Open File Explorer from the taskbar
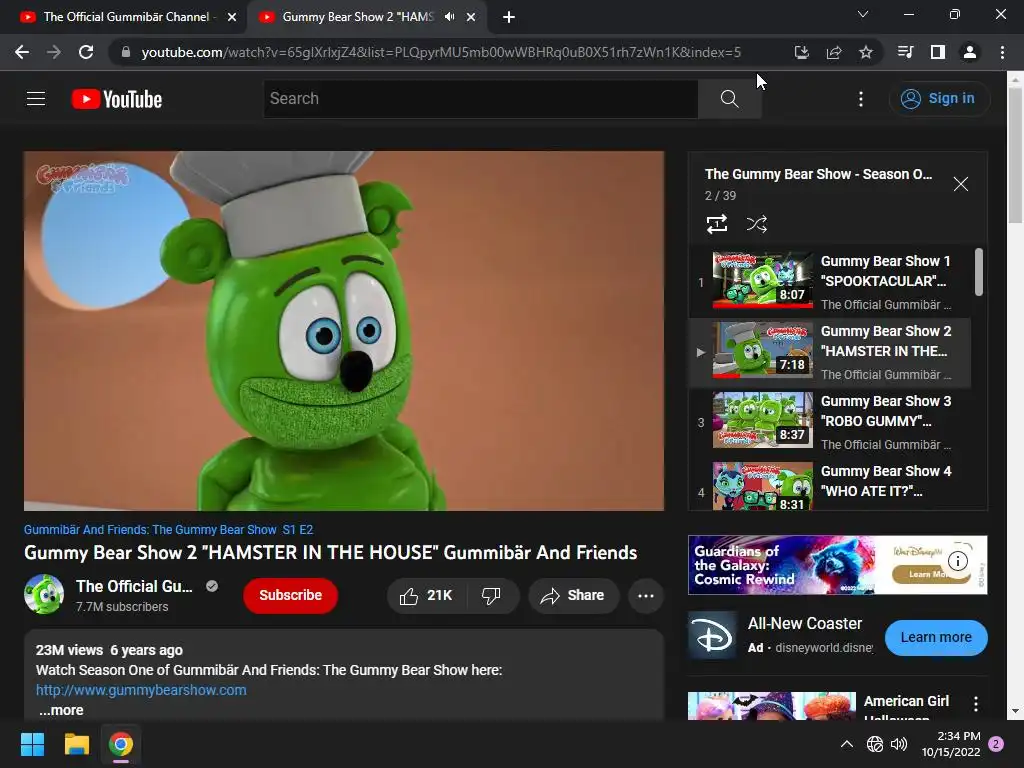The image size is (1024, 768). [x=76, y=744]
